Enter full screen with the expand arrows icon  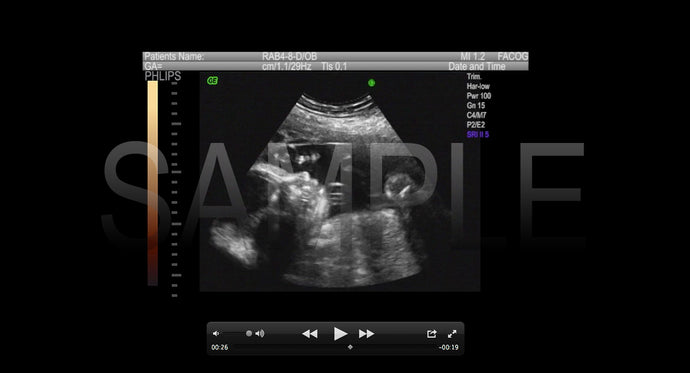pos(452,334)
